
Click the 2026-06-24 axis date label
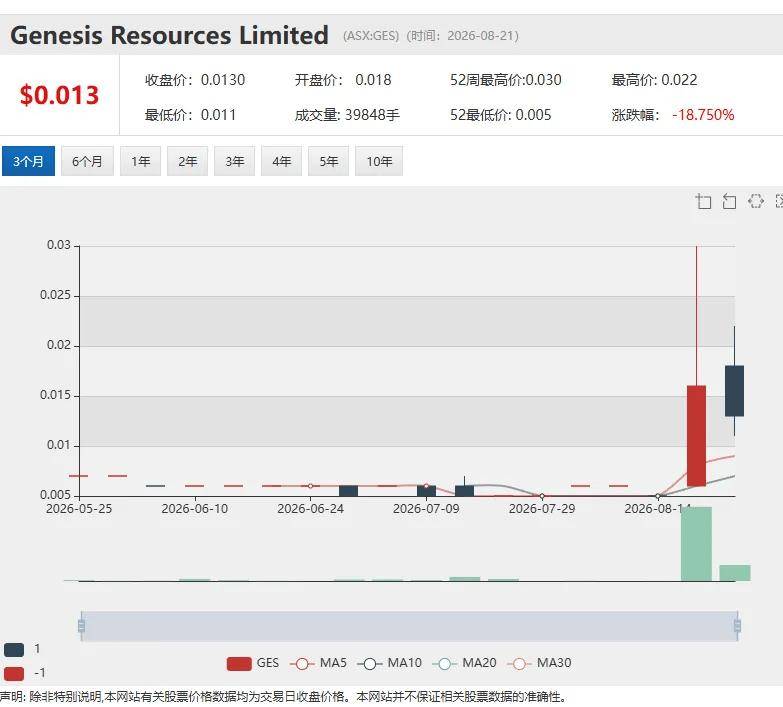[x=310, y=509]
